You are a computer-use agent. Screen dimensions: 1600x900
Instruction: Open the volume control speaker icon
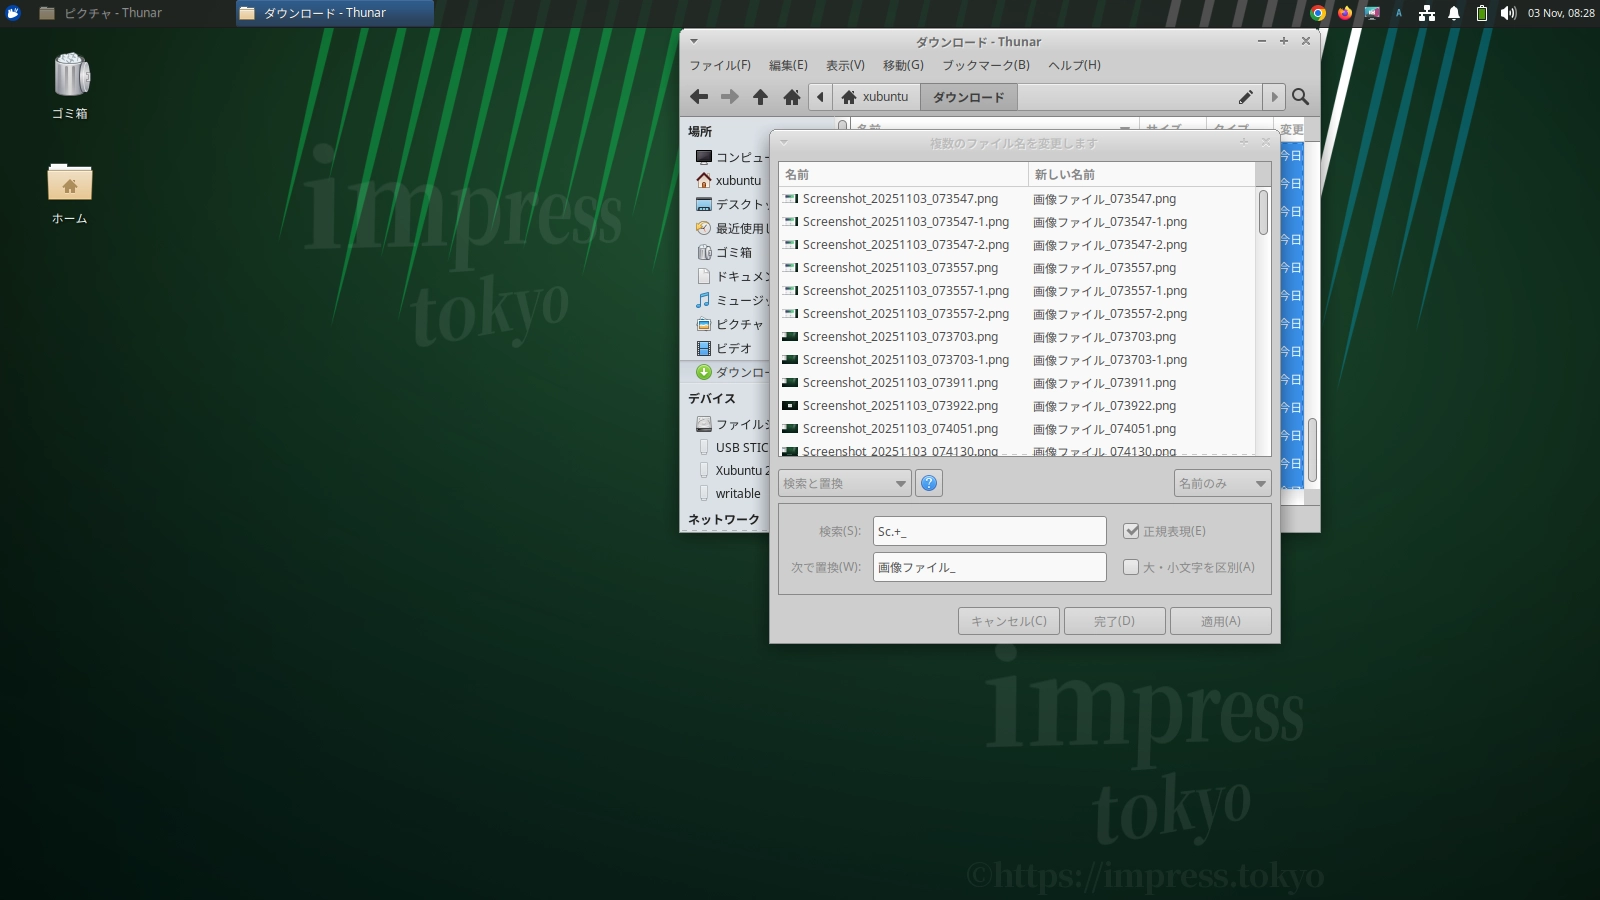1508,13
